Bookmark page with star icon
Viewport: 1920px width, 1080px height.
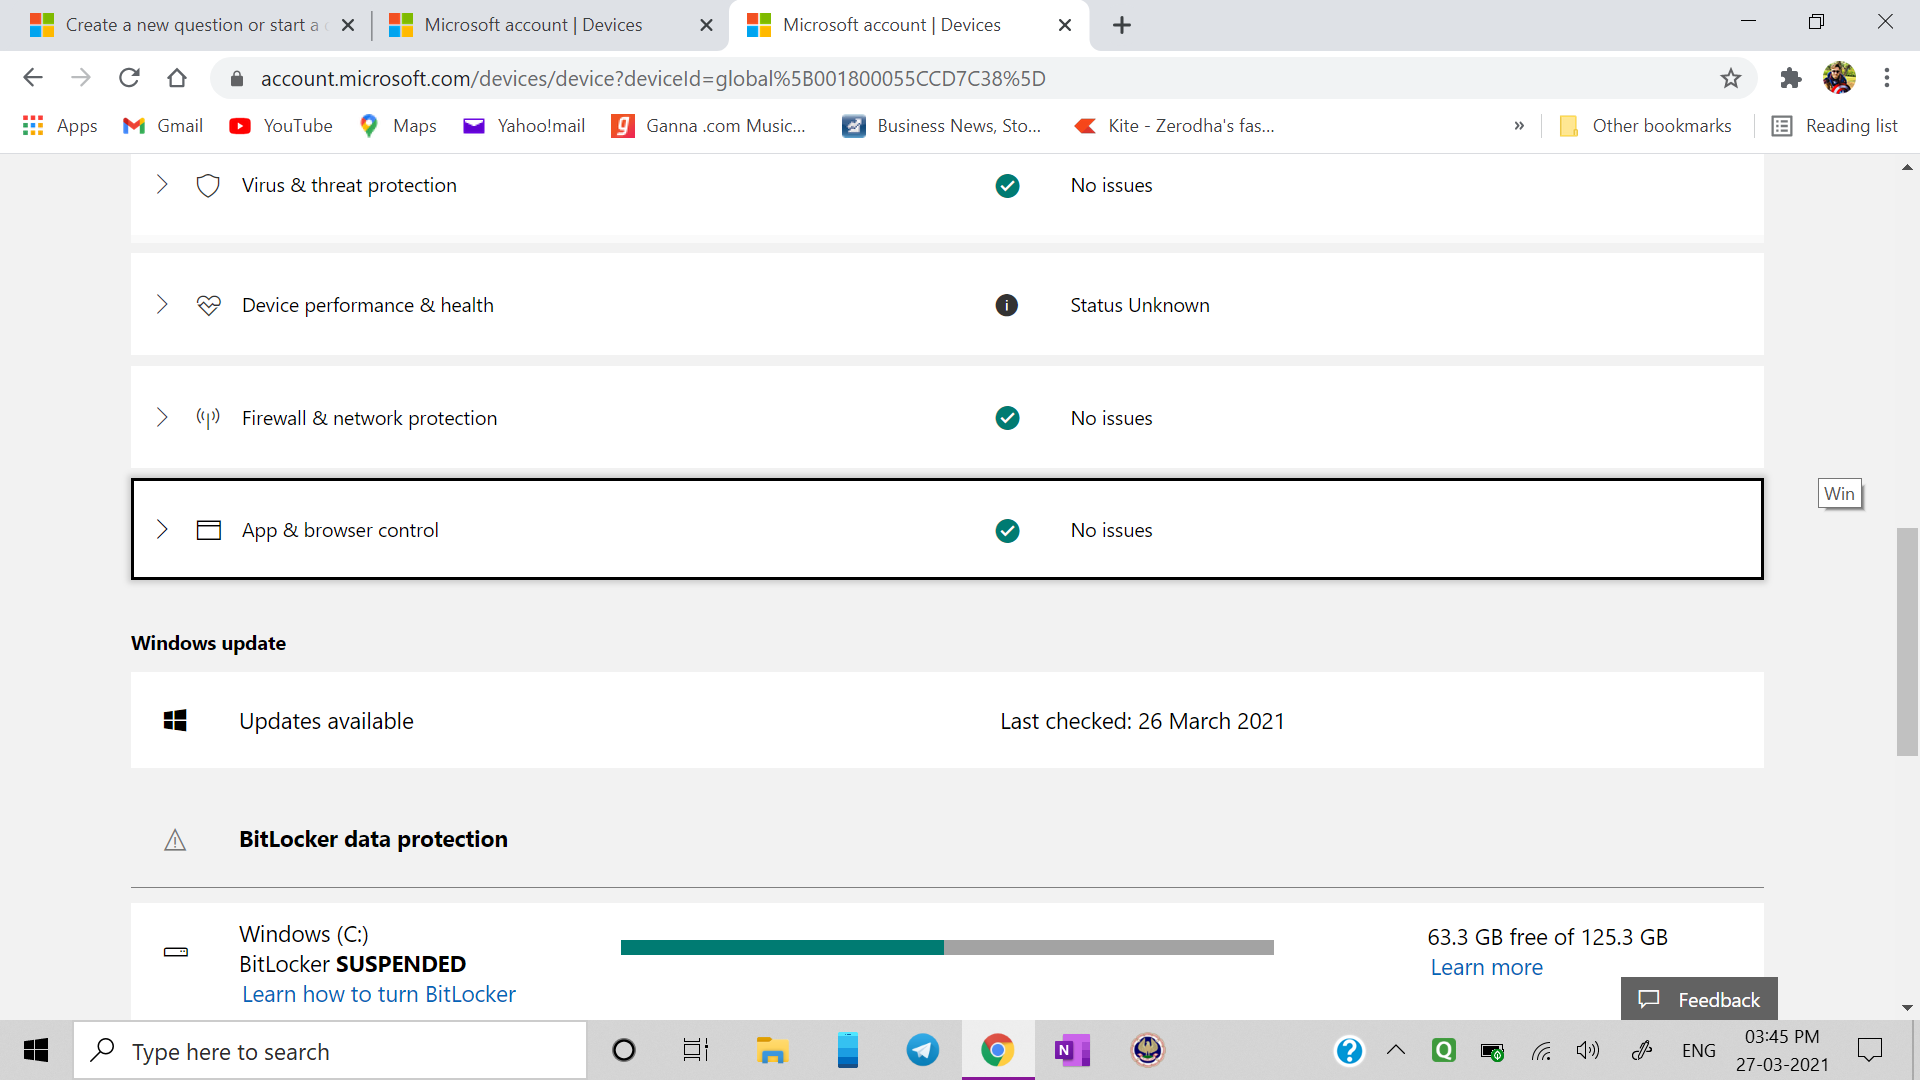coord(1731,78)
